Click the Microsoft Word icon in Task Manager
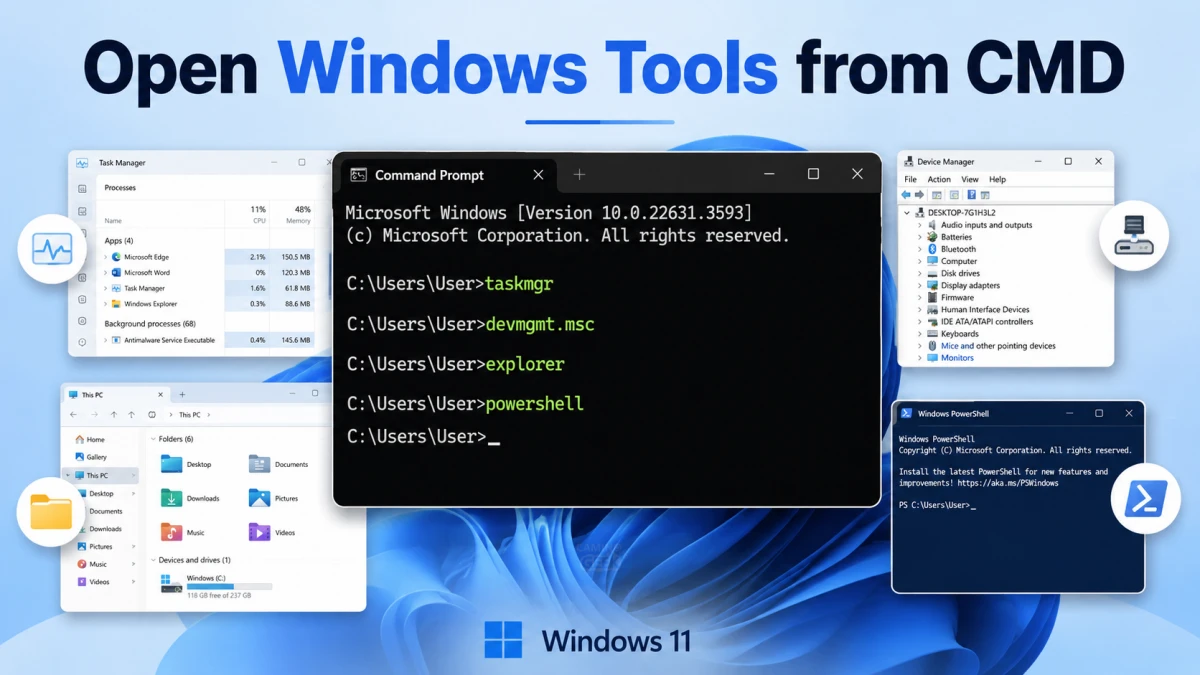This screenshot has height=675, width=1200. (116, 273)
